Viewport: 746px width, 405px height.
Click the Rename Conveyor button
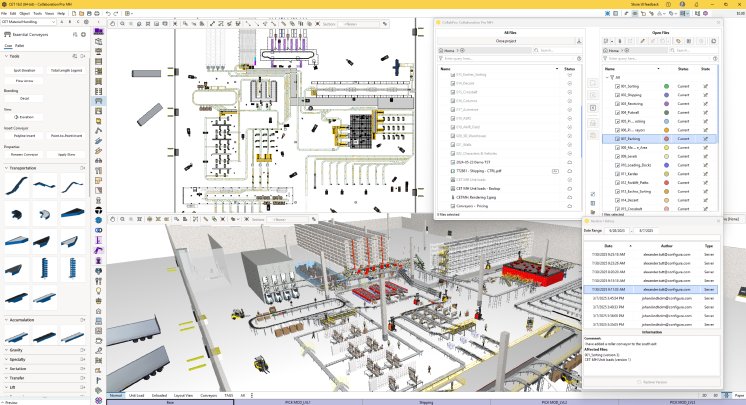pos(24,154)
